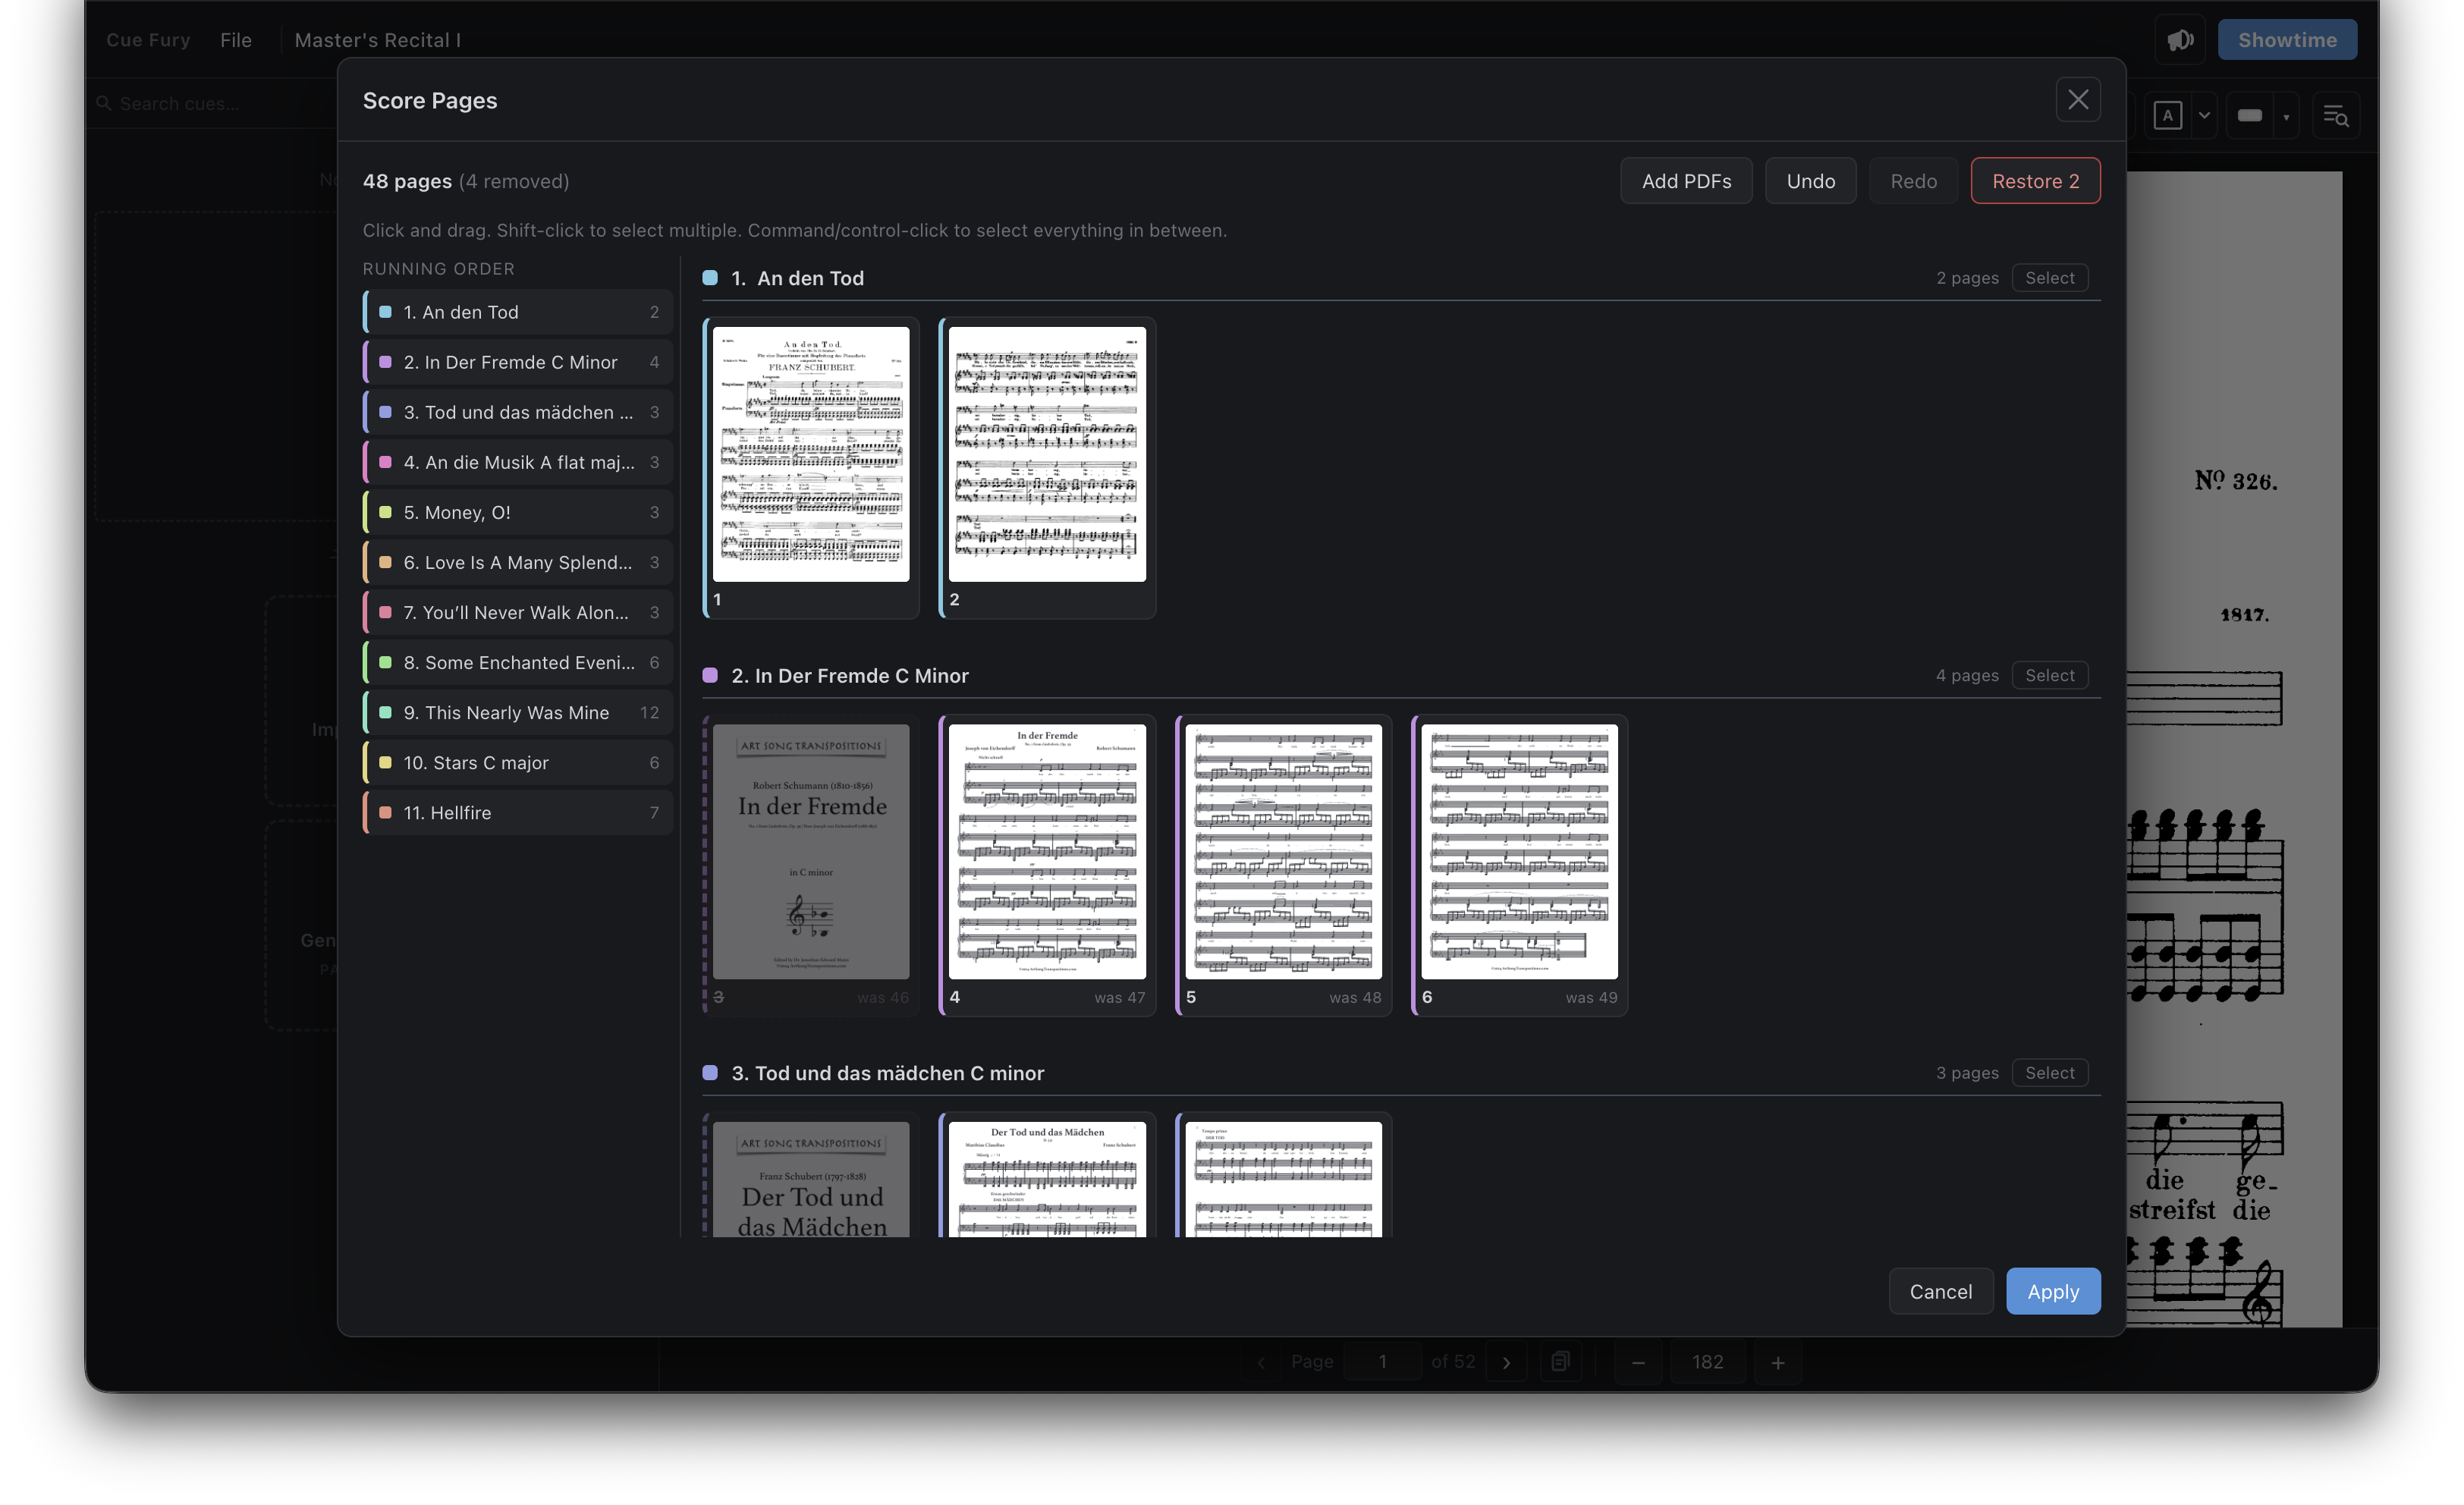Screen dimensions: 2464x1505
Task: Click the Showtime button in the main window
Action: pos(2286,40)
